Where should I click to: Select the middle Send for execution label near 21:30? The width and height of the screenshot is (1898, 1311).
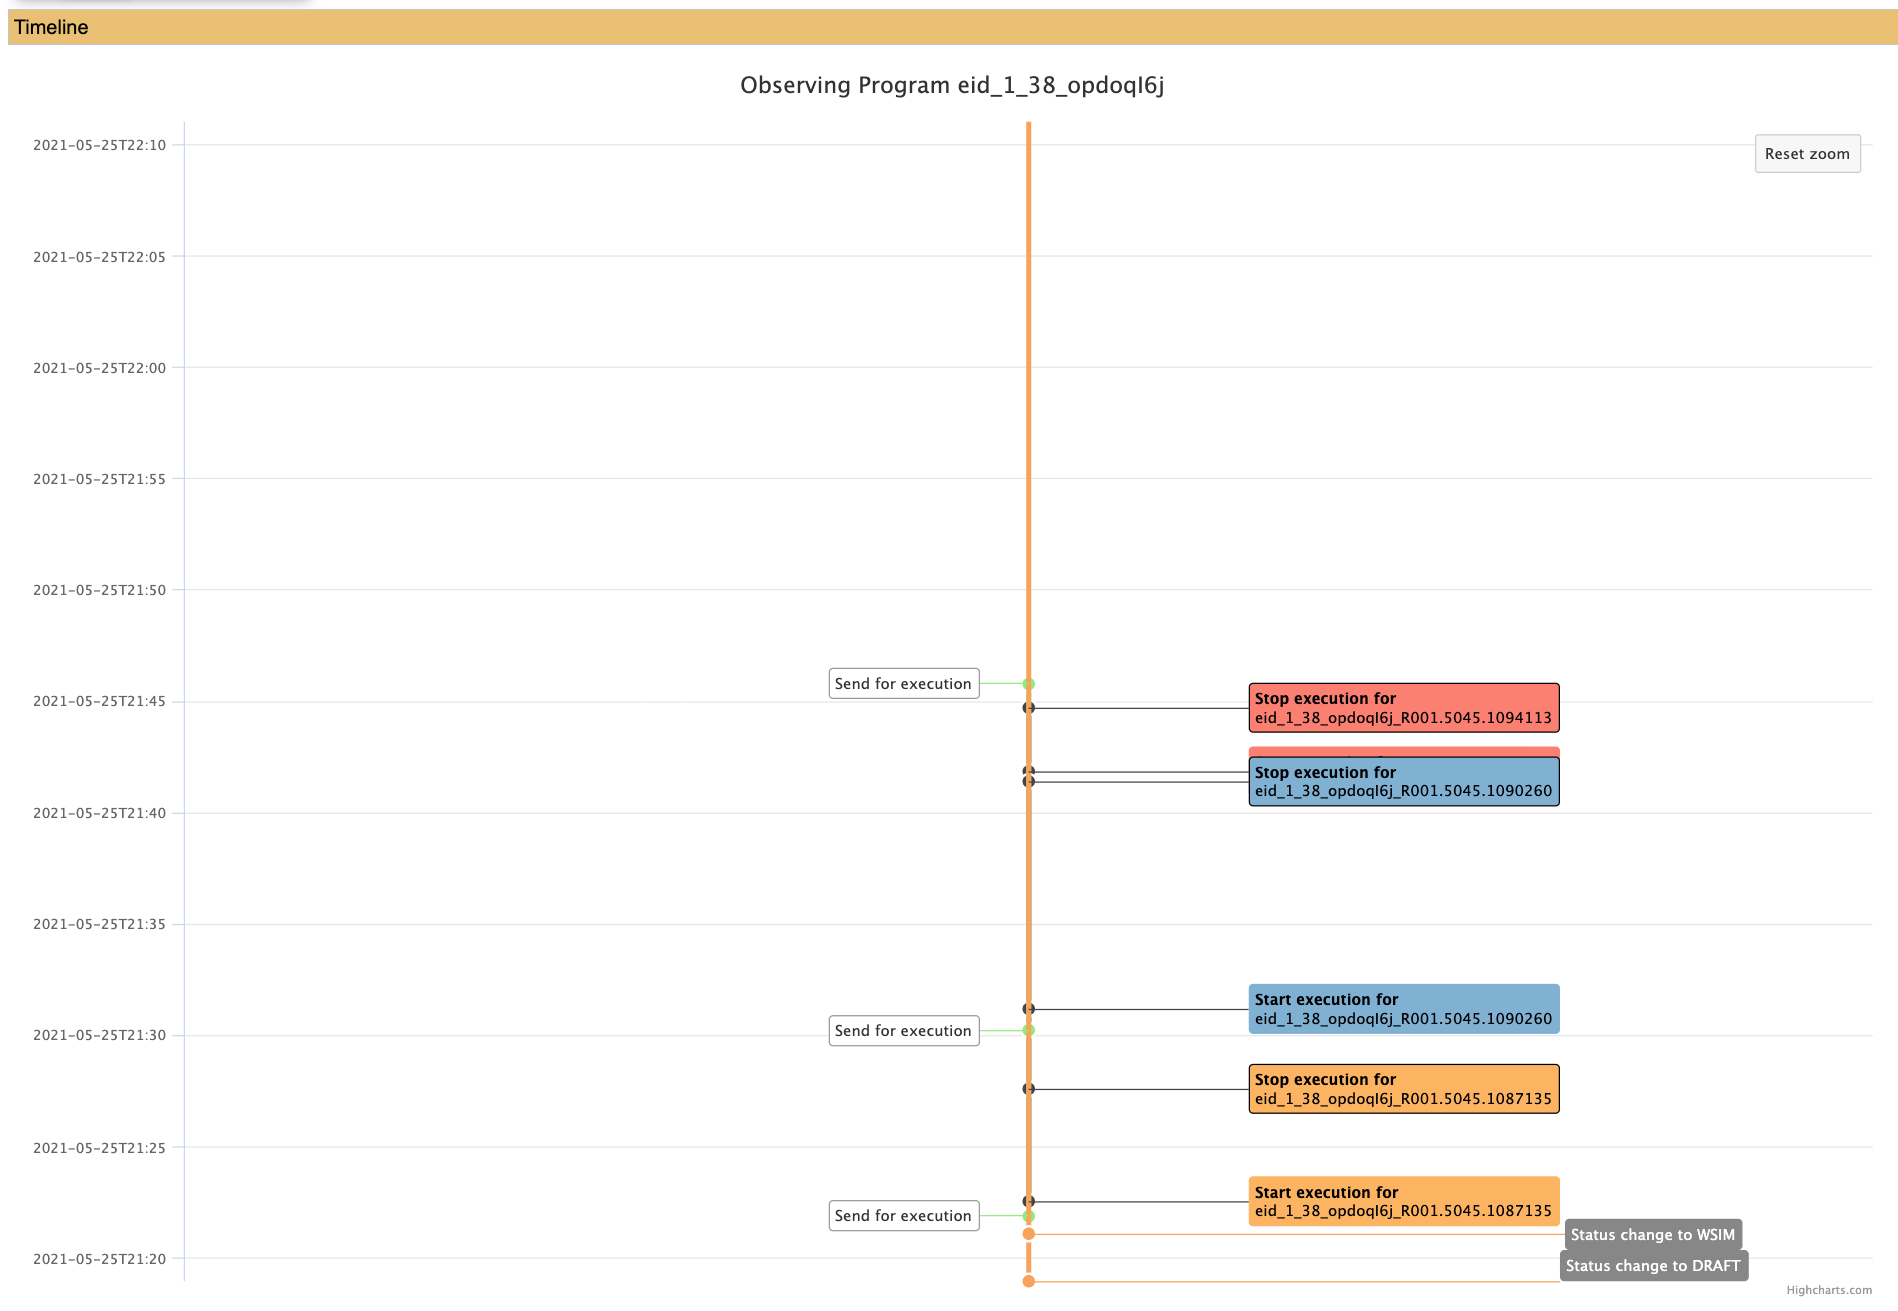pos(904,1031)
